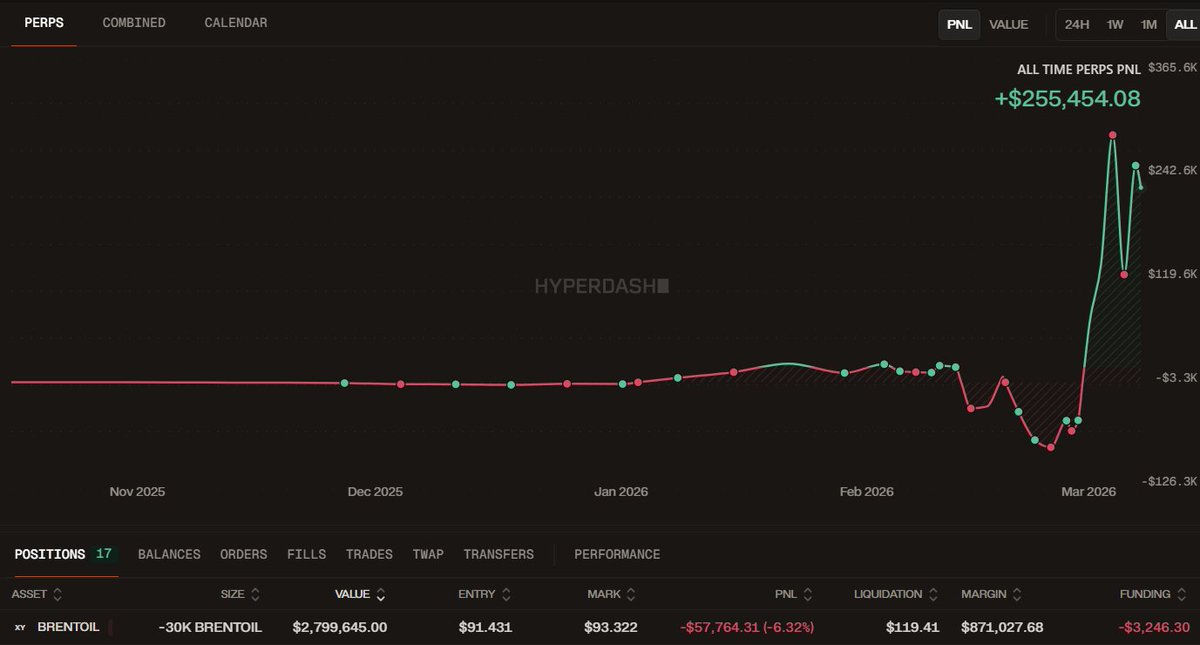
Task: Click the latest green data point on the chart
Action: point(1136,165)
